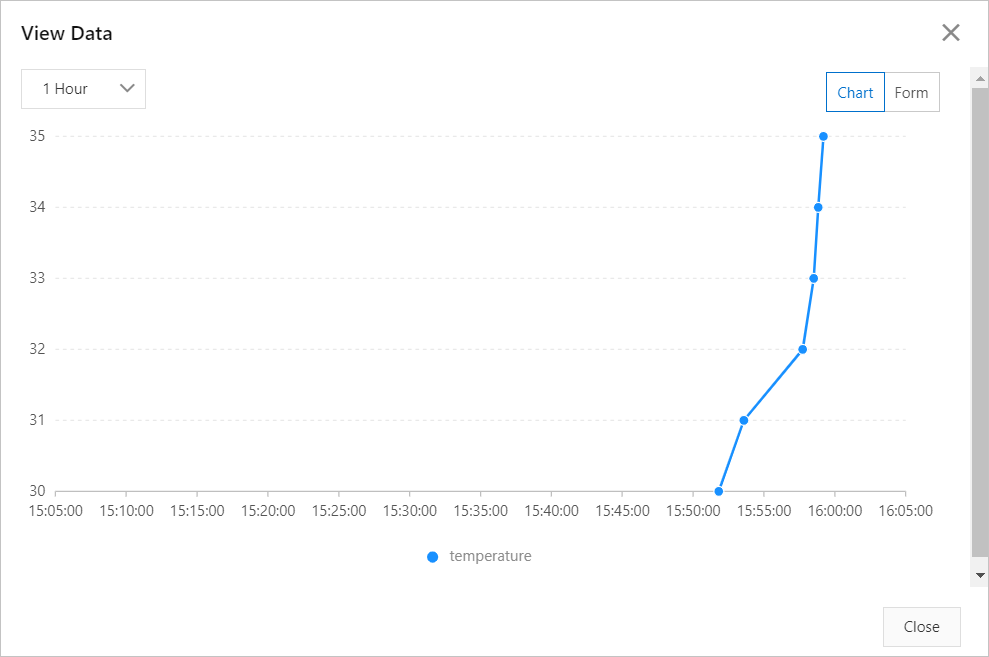Select the data point at value 32

pos(802,349)
